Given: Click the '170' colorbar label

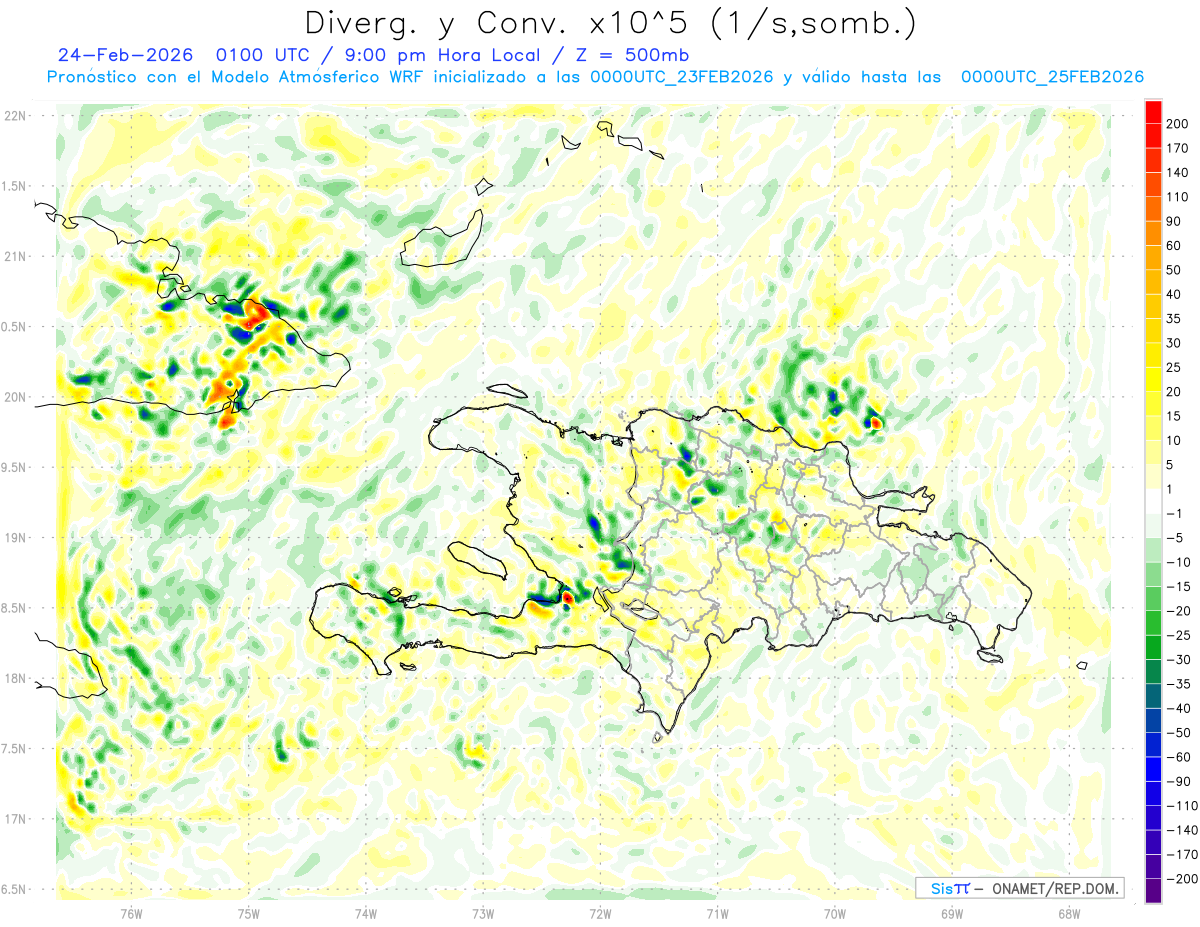Looking at the screenshot, I should coord(1177,148).
